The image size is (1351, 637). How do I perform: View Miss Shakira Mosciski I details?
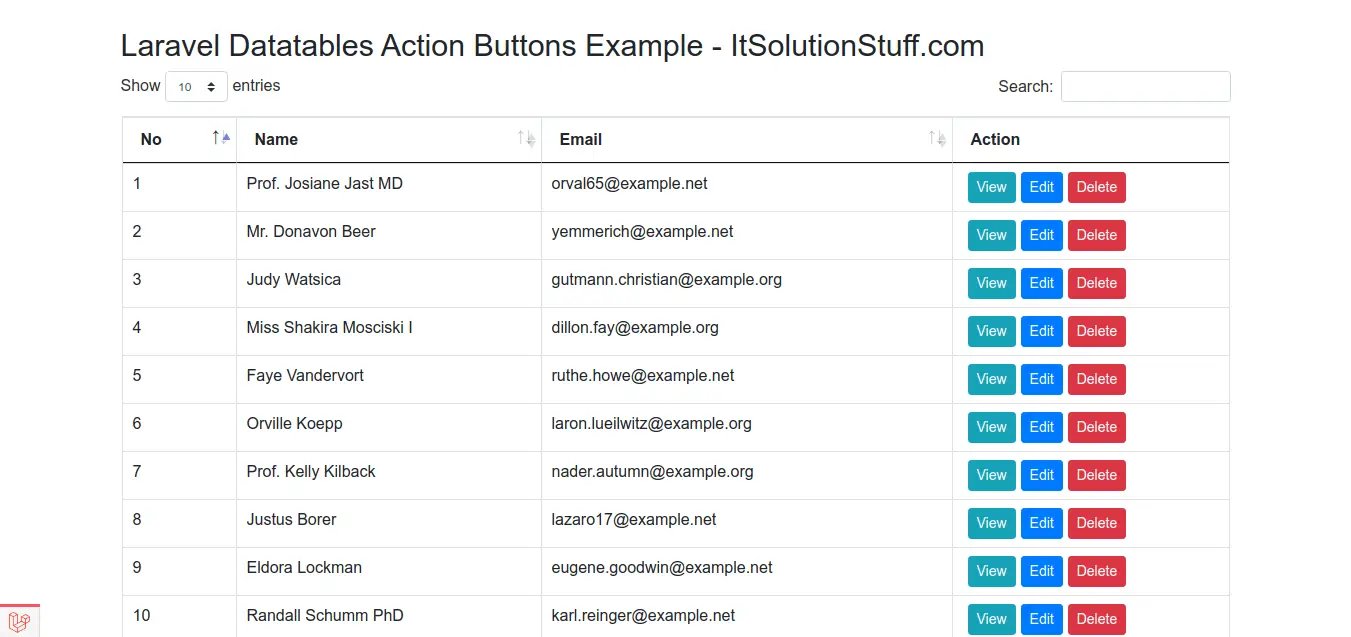pyautogui.click(x=991, y=331)
